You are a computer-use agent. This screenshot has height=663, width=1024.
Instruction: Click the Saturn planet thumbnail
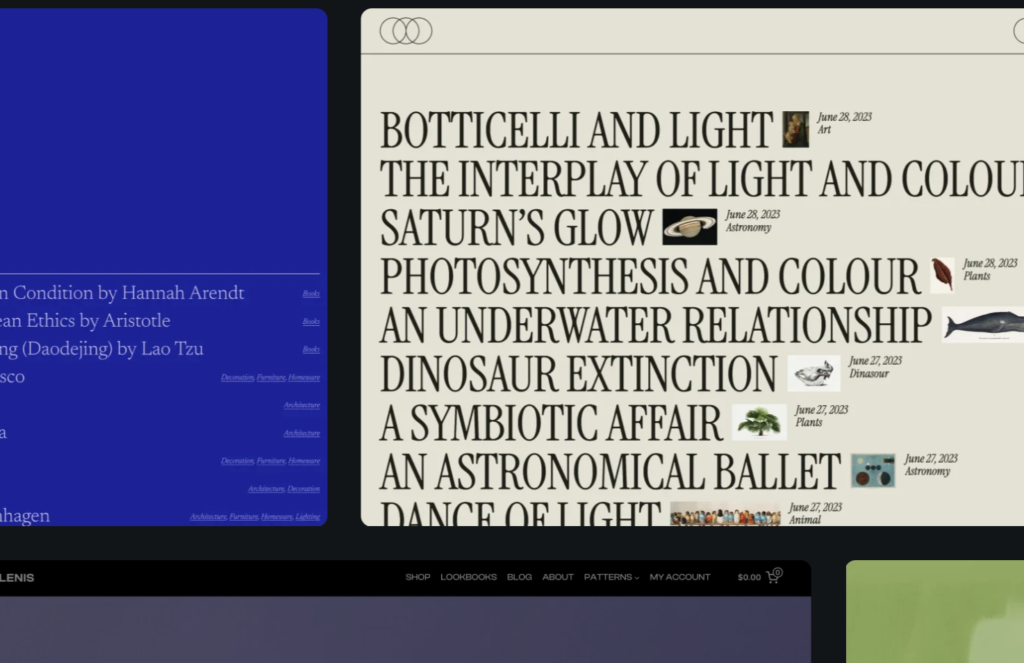689,227
